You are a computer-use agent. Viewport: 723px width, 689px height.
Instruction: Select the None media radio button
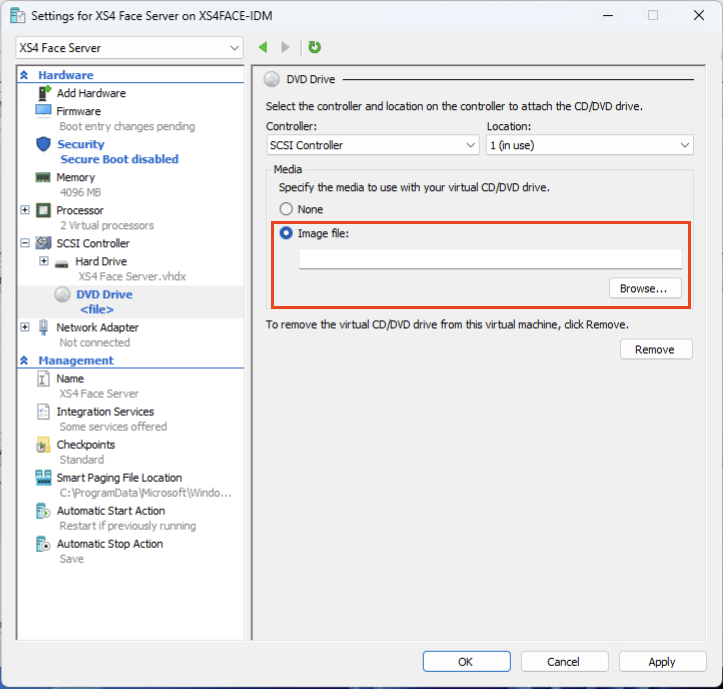pos(286,209)
